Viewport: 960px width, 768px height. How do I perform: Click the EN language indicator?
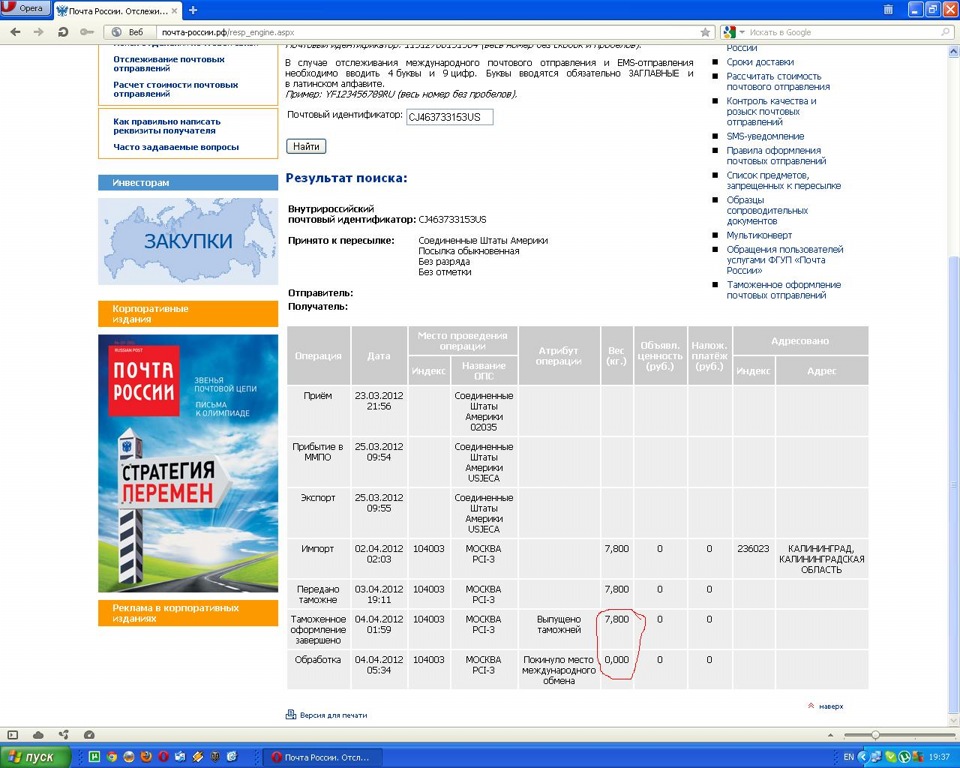point(848,757)
